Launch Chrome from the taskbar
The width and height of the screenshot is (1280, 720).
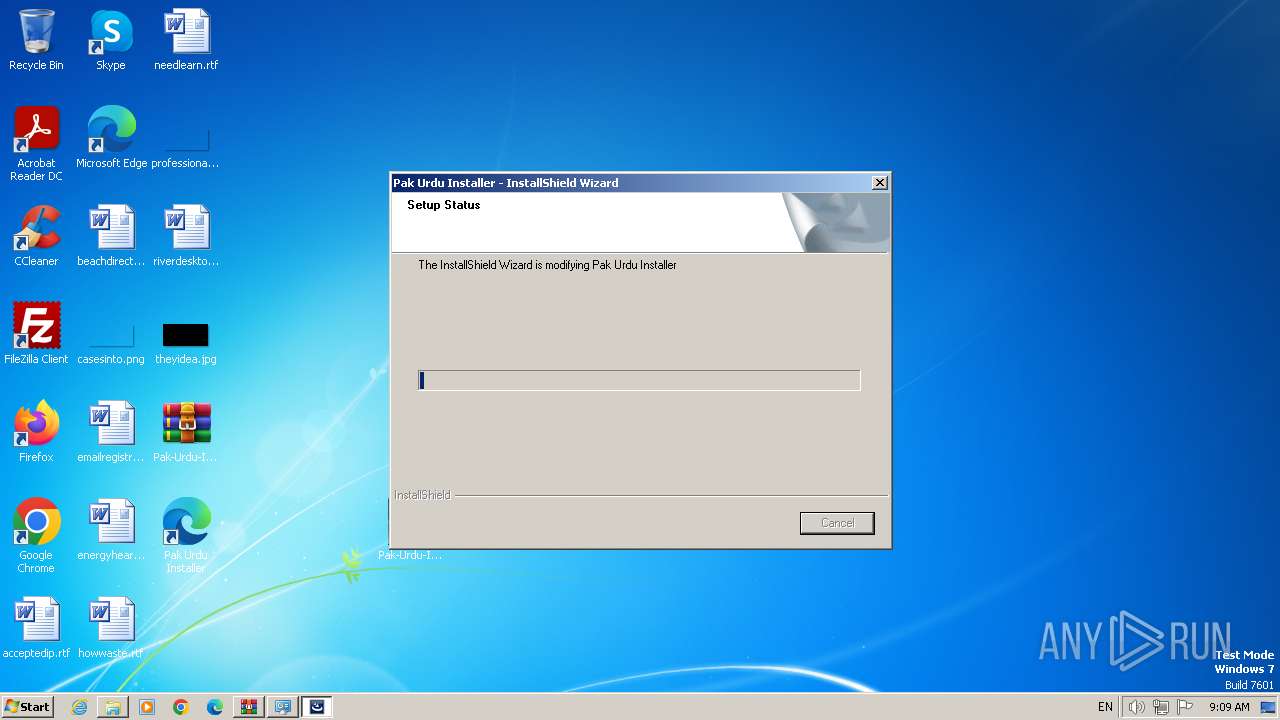(x=181, y=707)
